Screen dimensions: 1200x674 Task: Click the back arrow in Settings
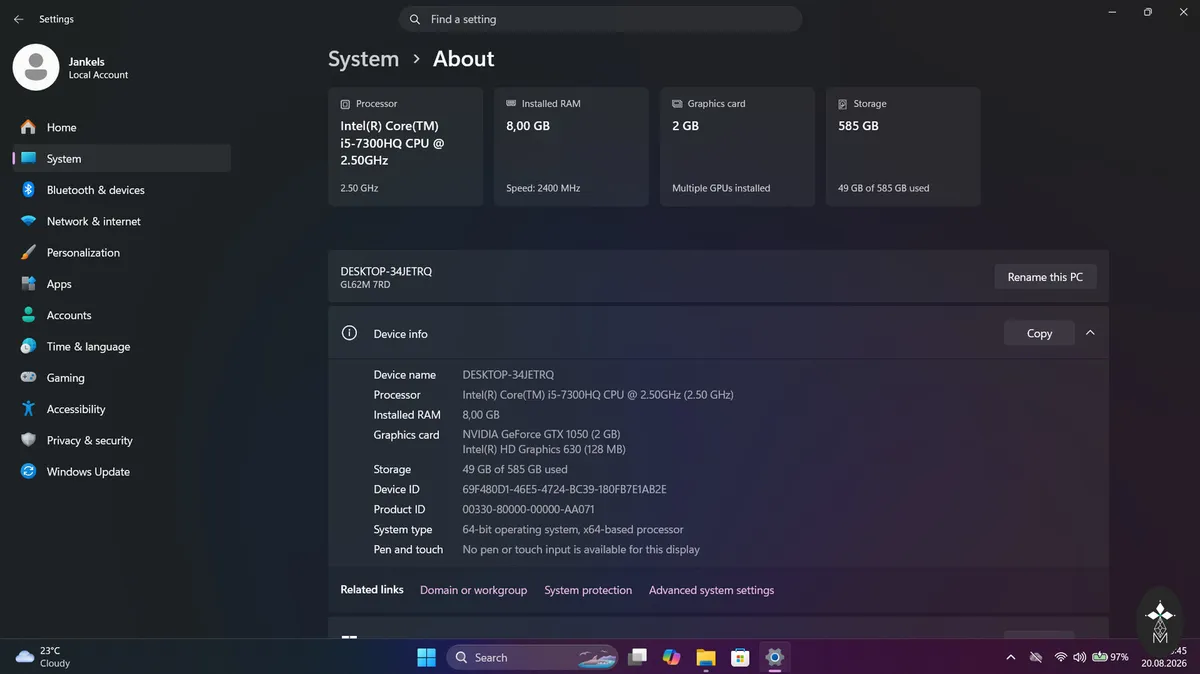point(18,19)
